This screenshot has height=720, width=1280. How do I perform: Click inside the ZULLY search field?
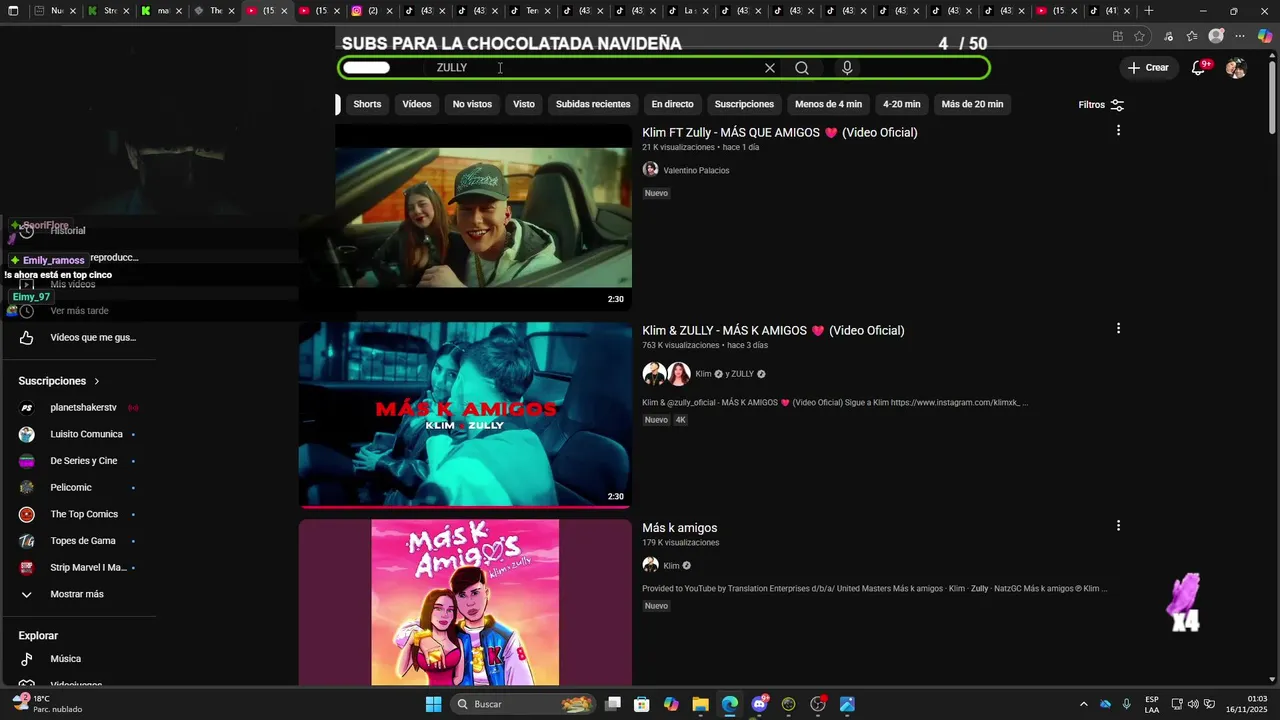(x=595, y=68)
